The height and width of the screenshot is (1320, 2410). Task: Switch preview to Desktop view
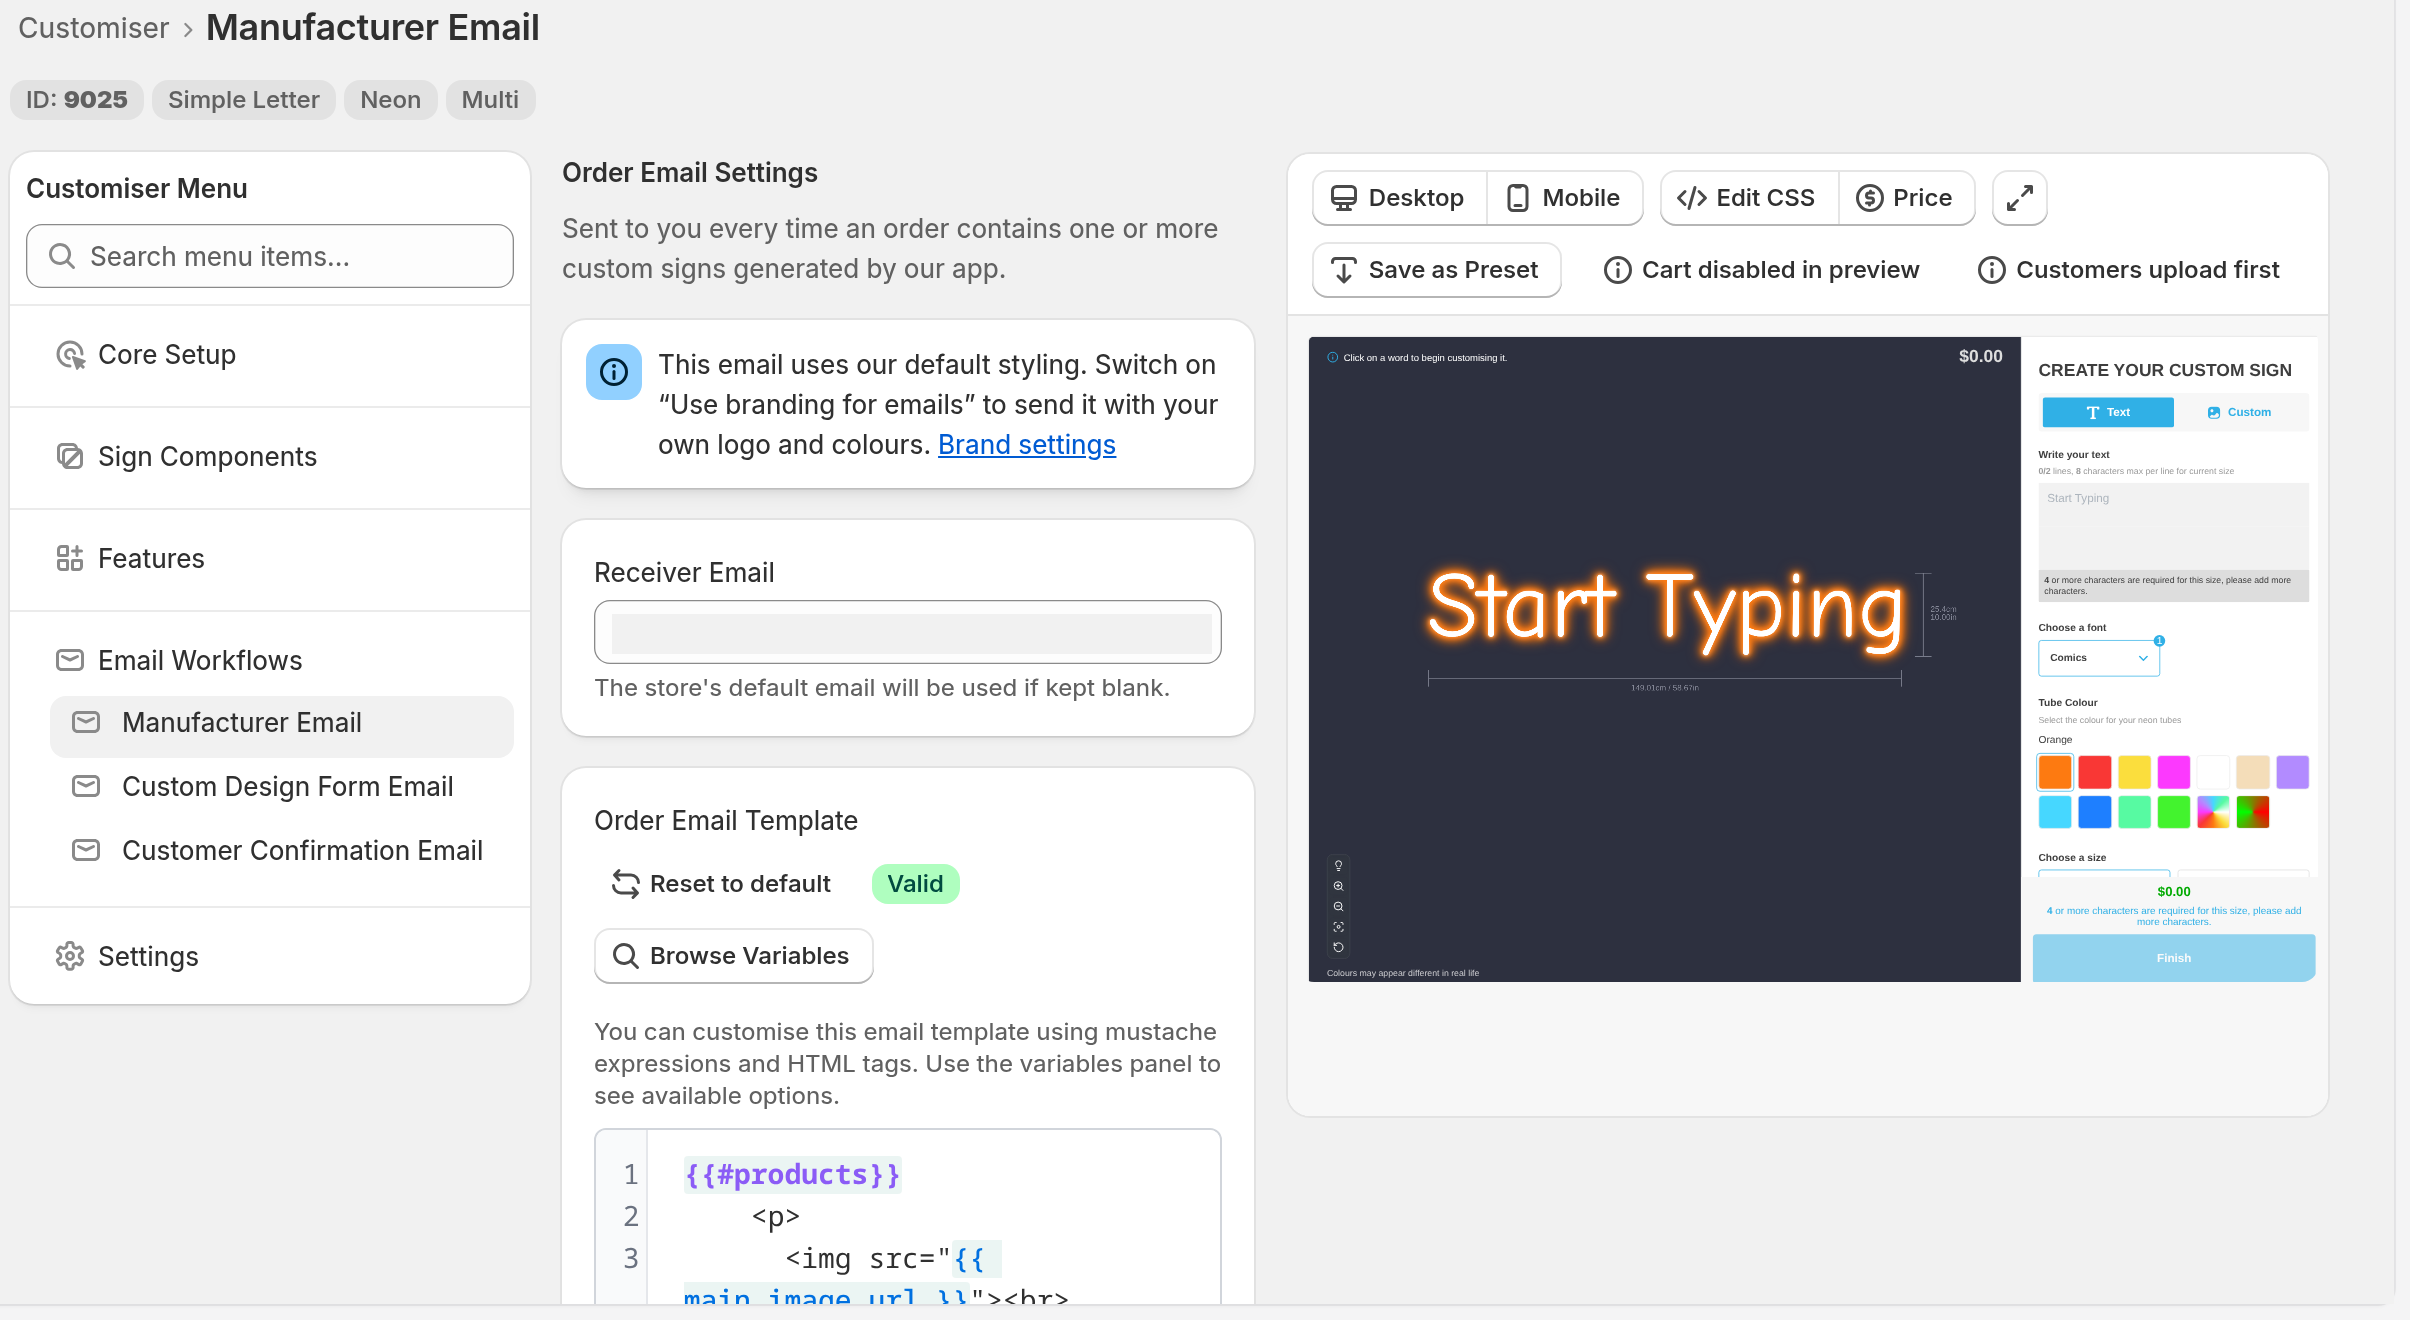coord(1399,199)
